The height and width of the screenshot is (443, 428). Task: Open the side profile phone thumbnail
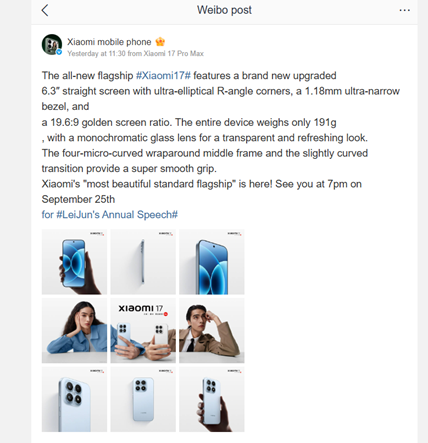coord(143,262)
